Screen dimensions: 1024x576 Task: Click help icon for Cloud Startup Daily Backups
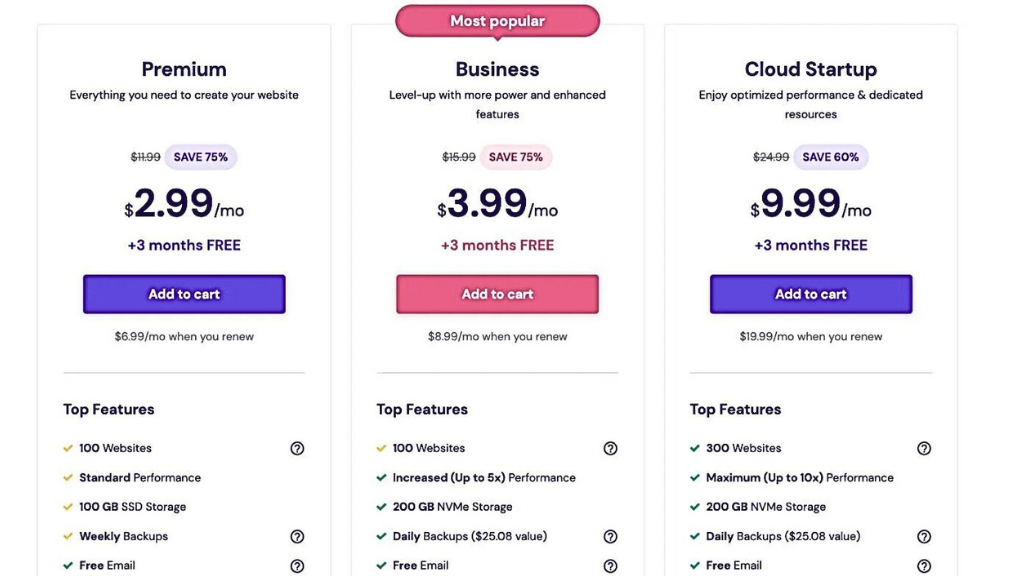(x=924, y=537)
